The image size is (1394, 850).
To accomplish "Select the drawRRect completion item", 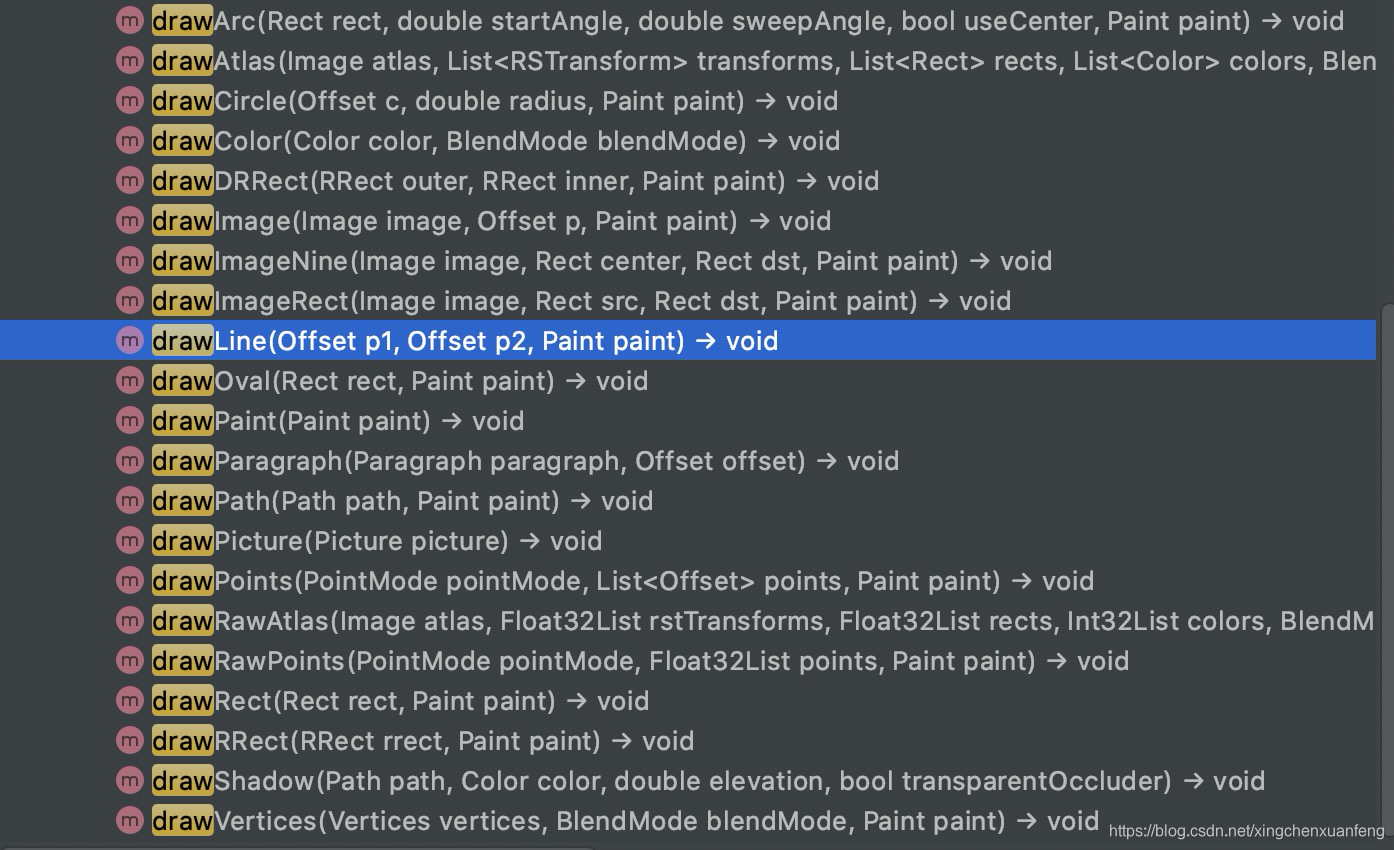I will 422,741.
